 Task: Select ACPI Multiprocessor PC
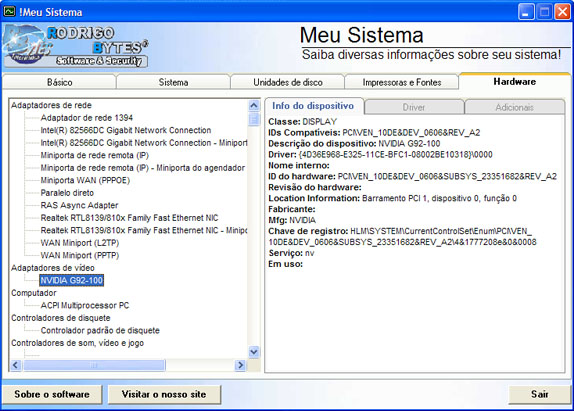tap(85, 305)
